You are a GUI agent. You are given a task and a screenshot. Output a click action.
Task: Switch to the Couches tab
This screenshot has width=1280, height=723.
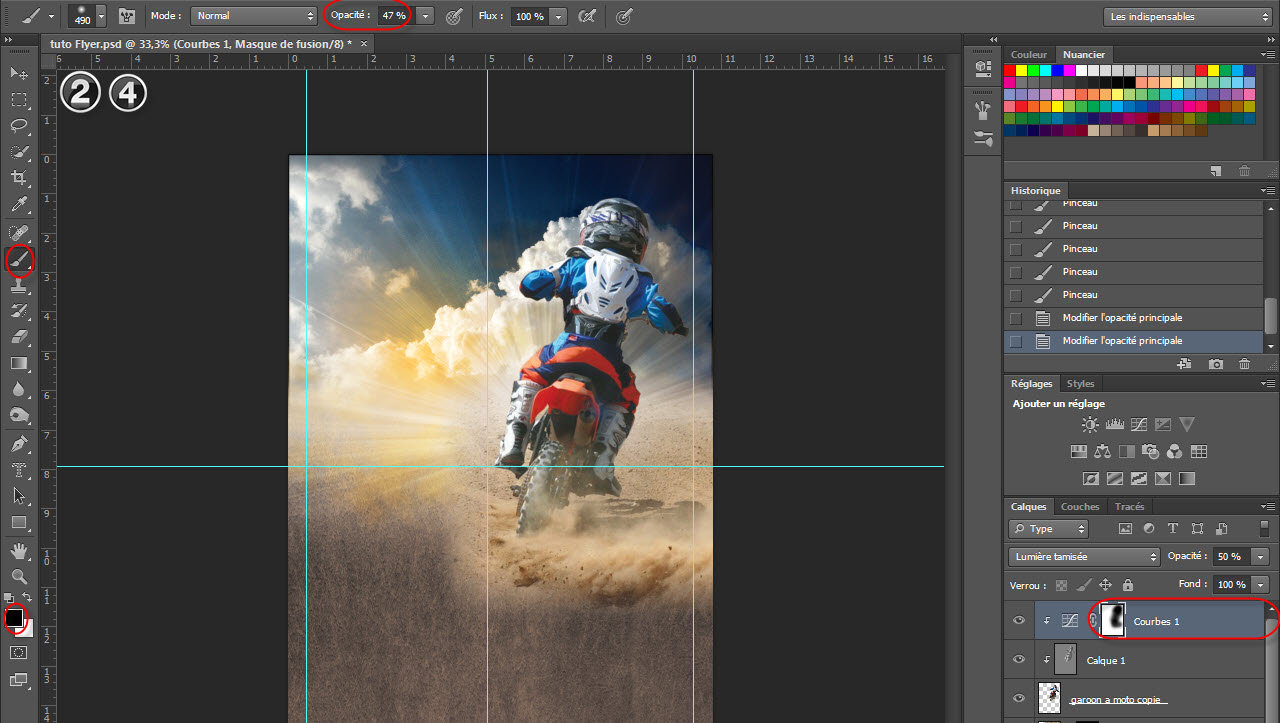(x=1079, y=507)
